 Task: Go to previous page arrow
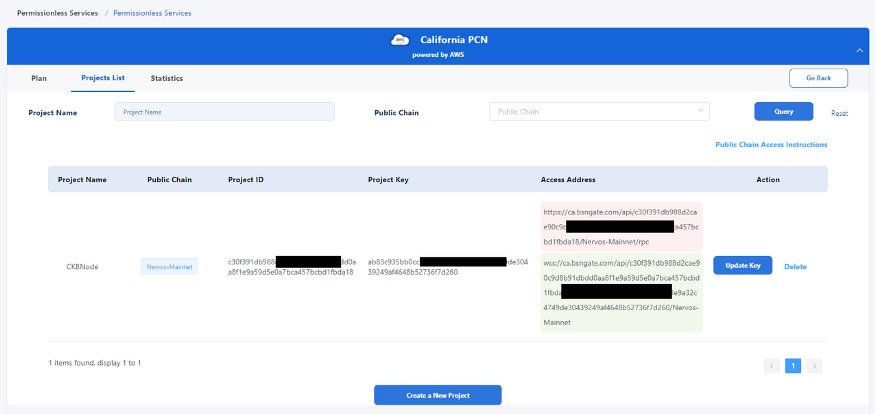point(772,365)
